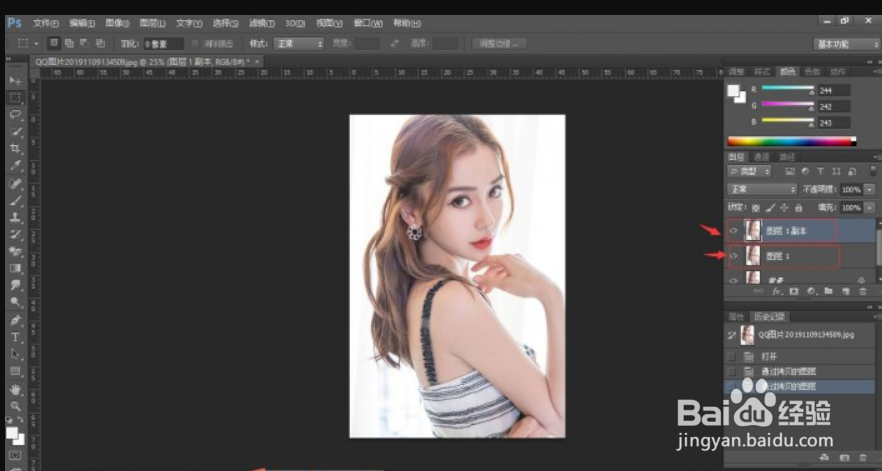The height and width of the screenshot is (471, 882).
Task: Switch to the 通道 channels tab
Action: [x=761, y=157]
